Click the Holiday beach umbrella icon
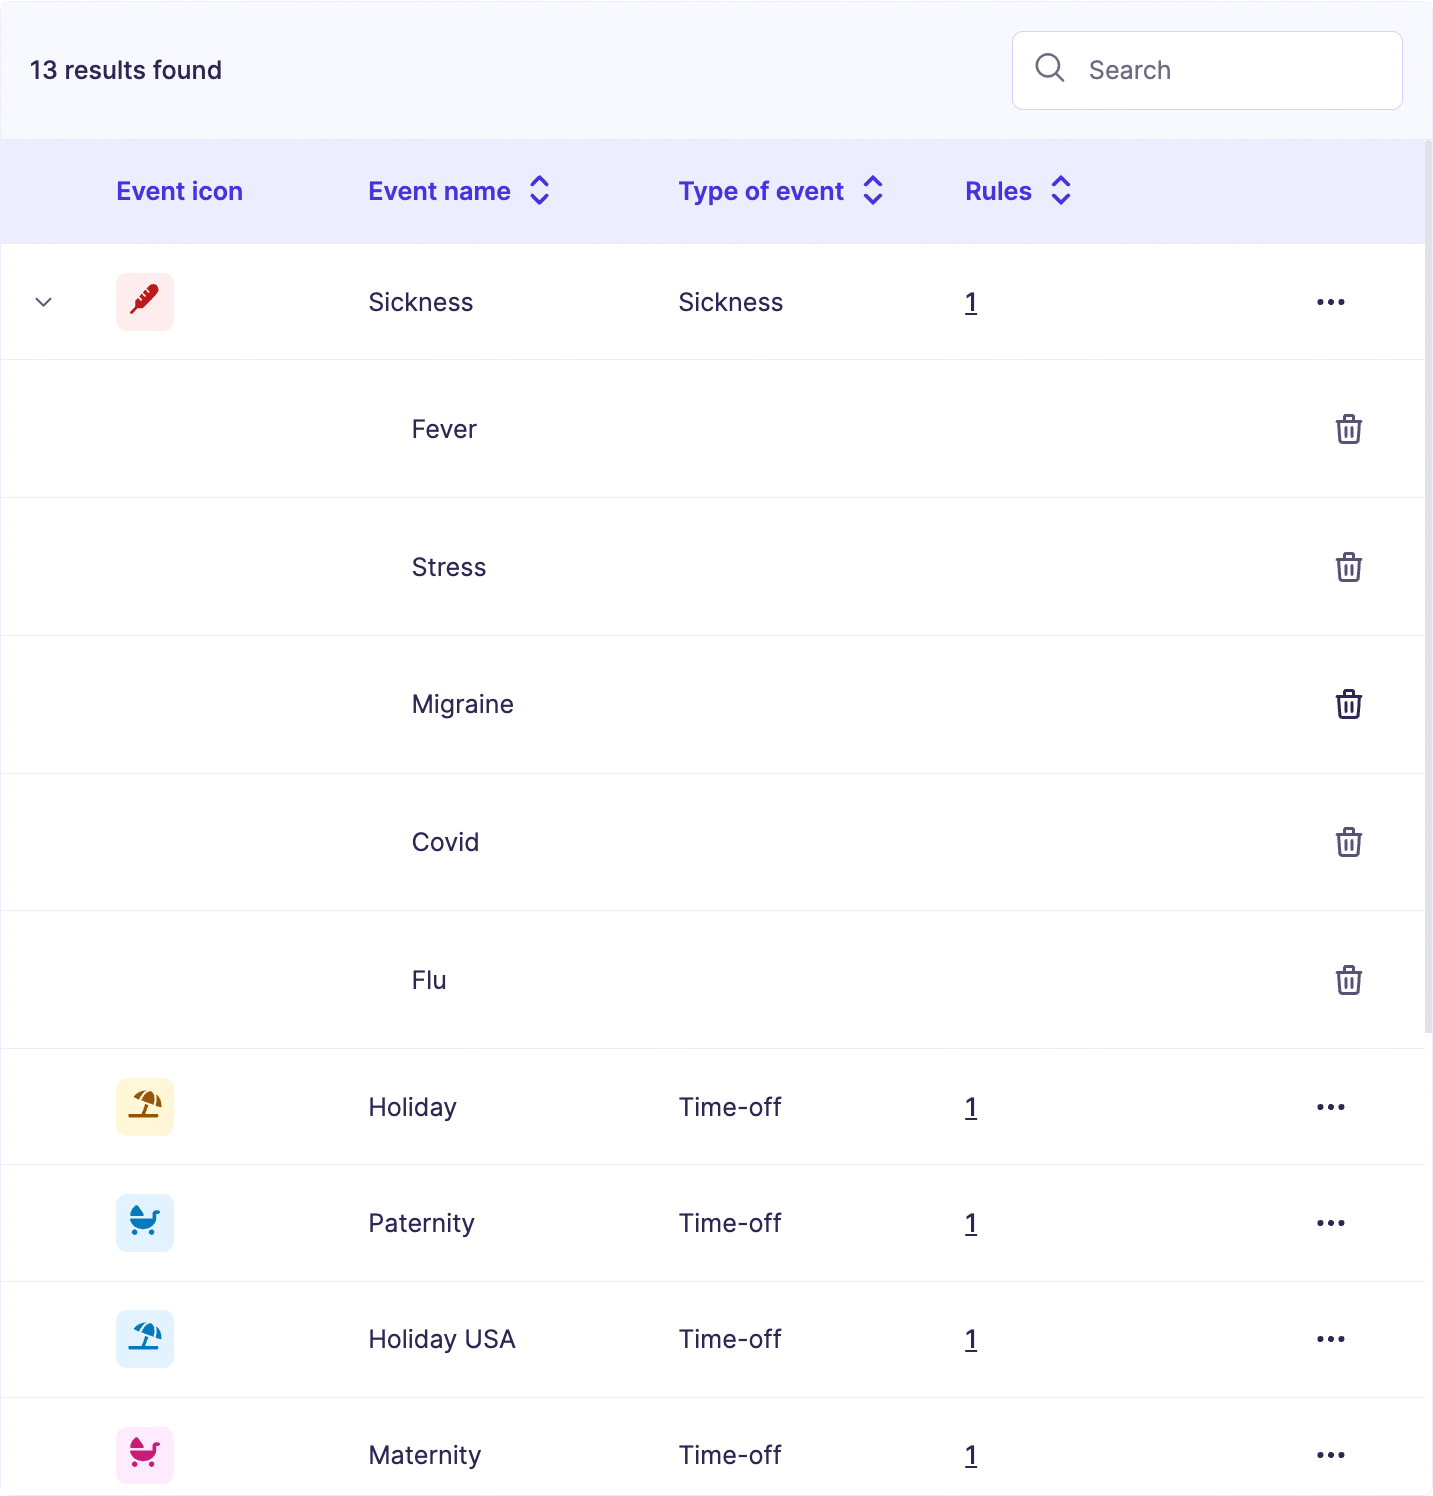 pyautogui.click(x=145, y=1107)
